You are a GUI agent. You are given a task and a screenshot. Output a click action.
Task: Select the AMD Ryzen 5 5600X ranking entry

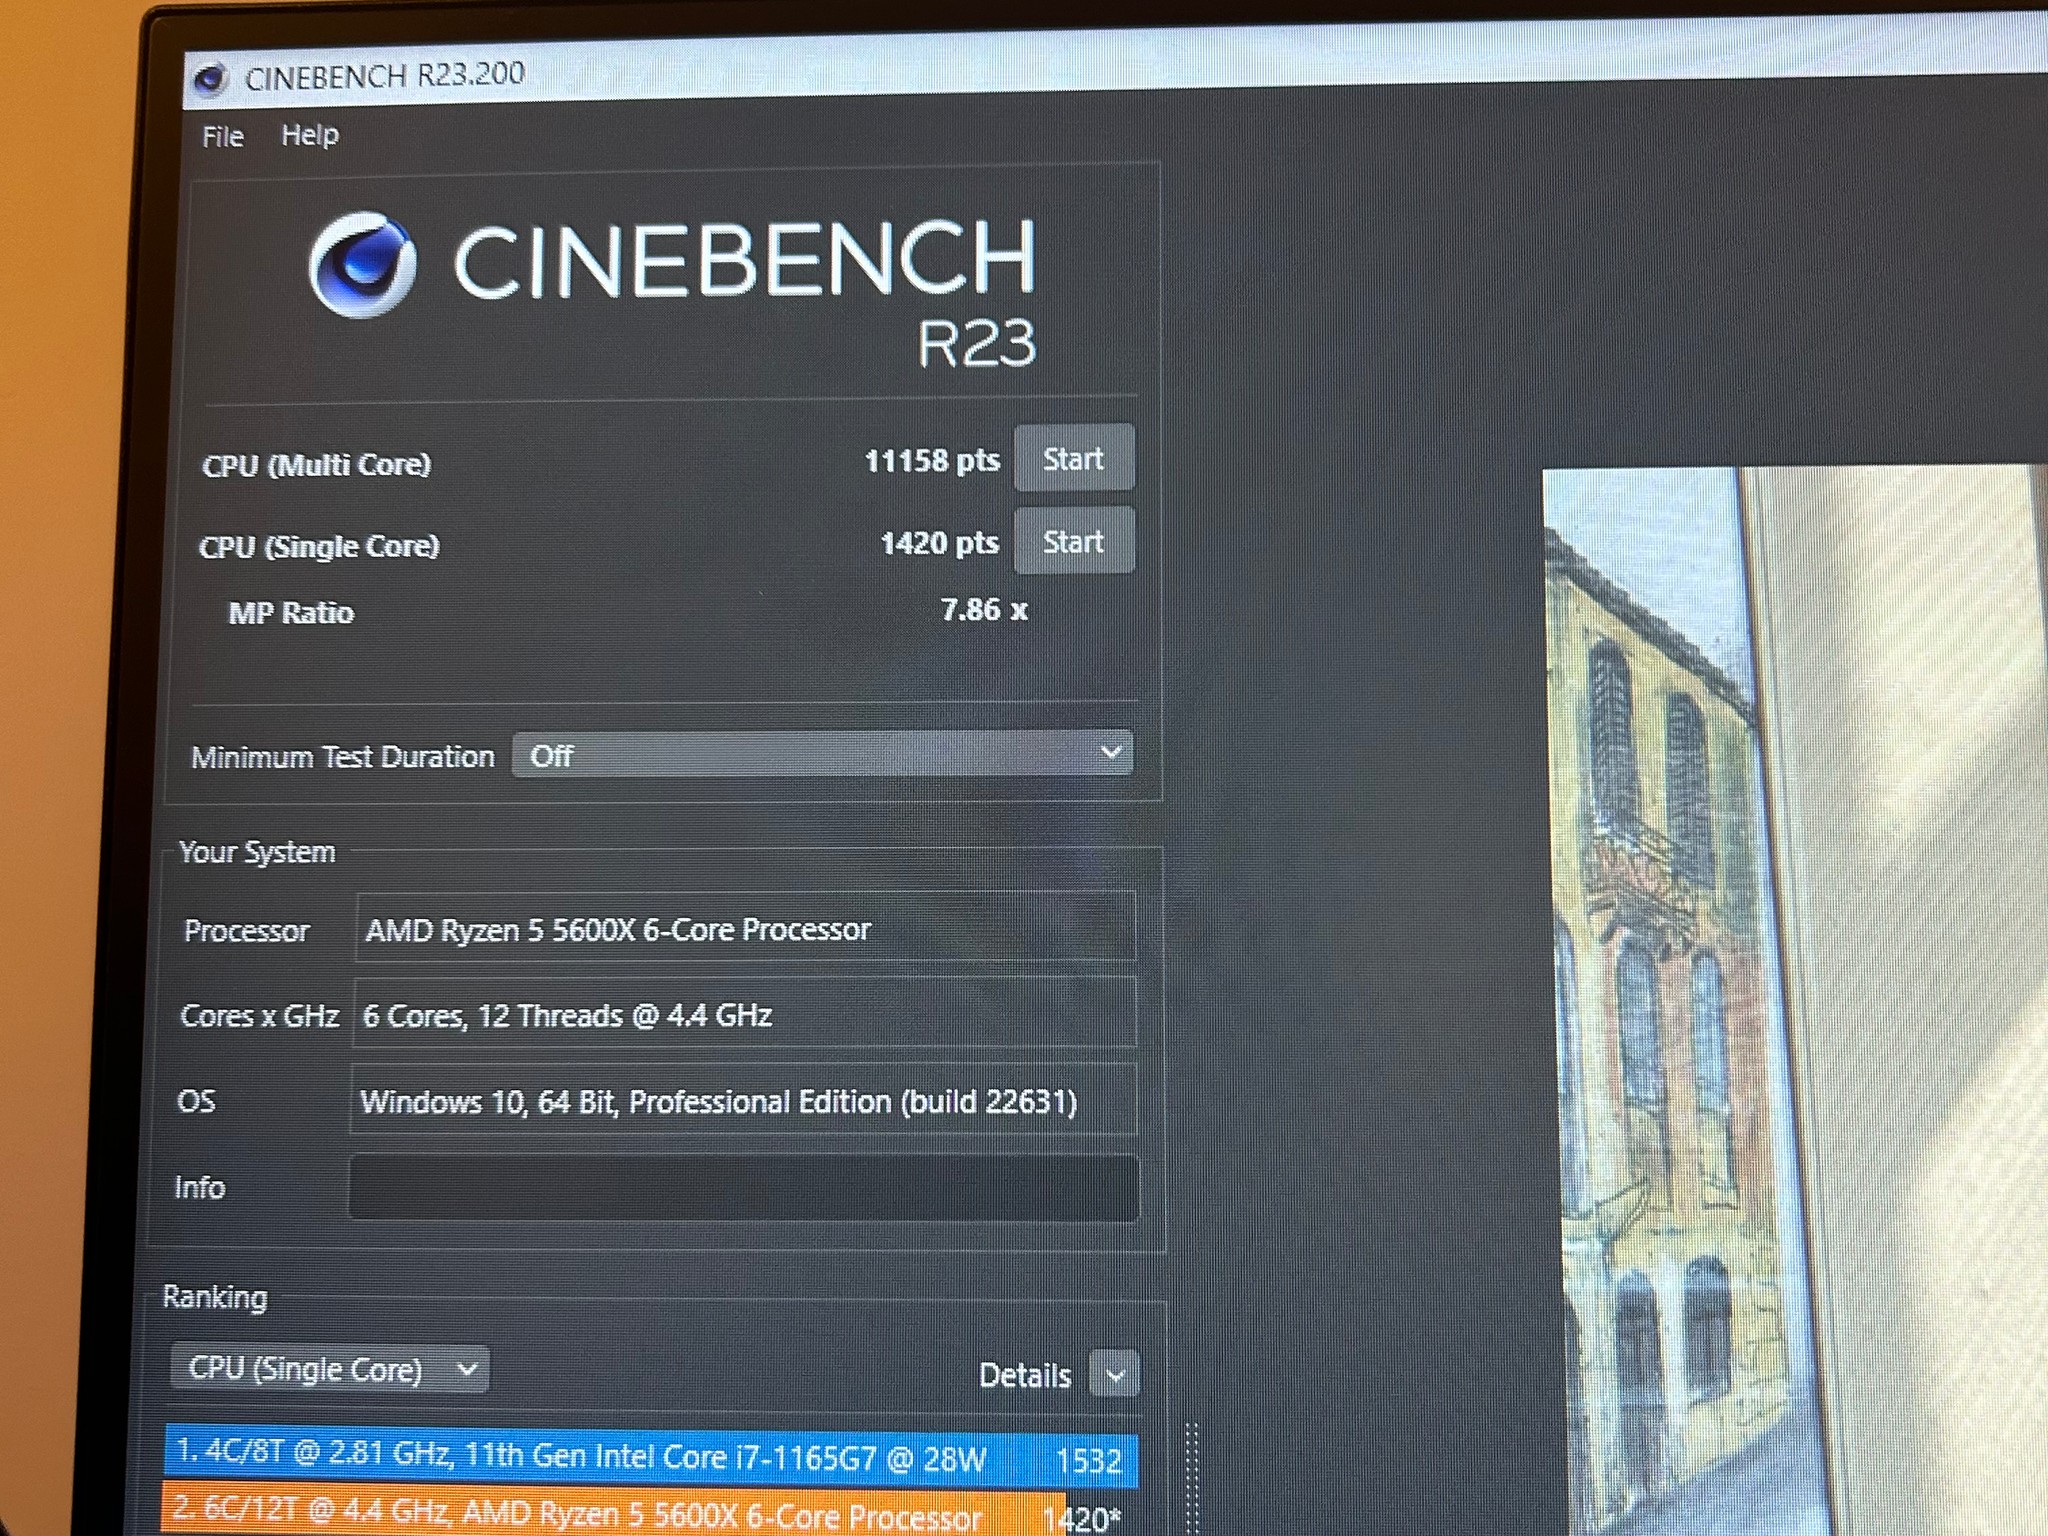pyautogui.click(x=651, y=1512)
